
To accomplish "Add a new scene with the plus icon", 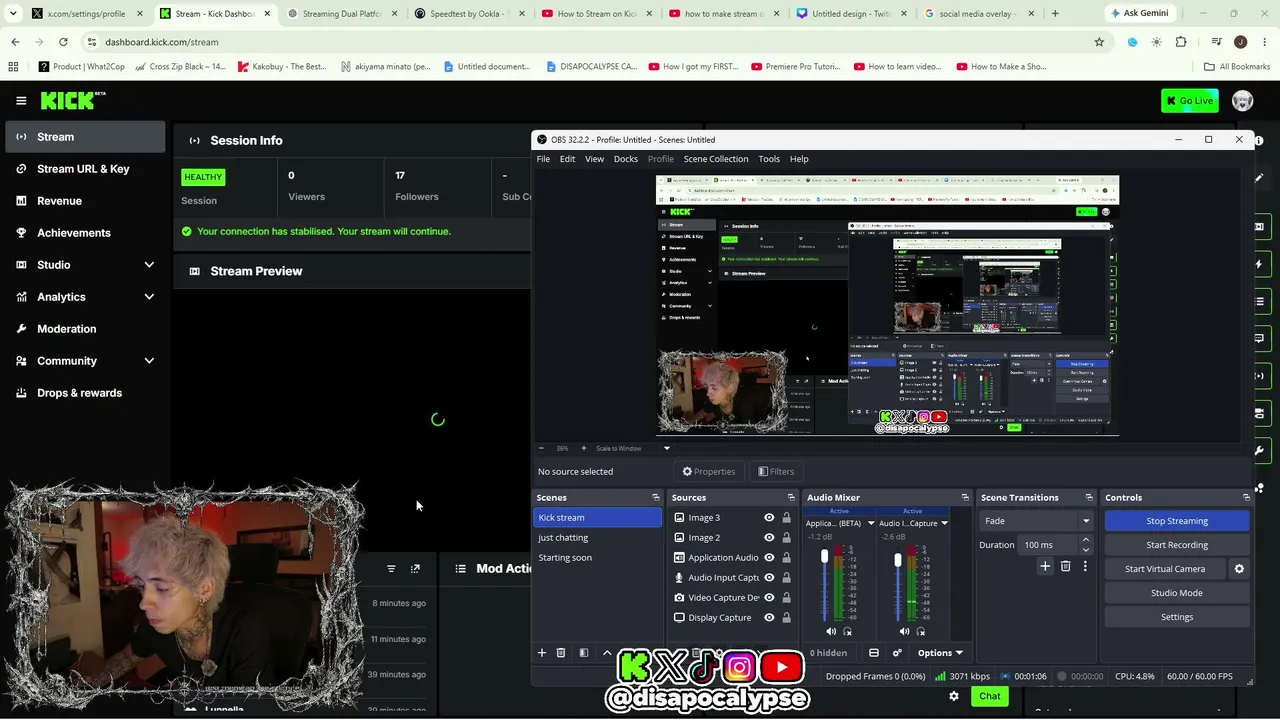I will [x=542, y=653].
